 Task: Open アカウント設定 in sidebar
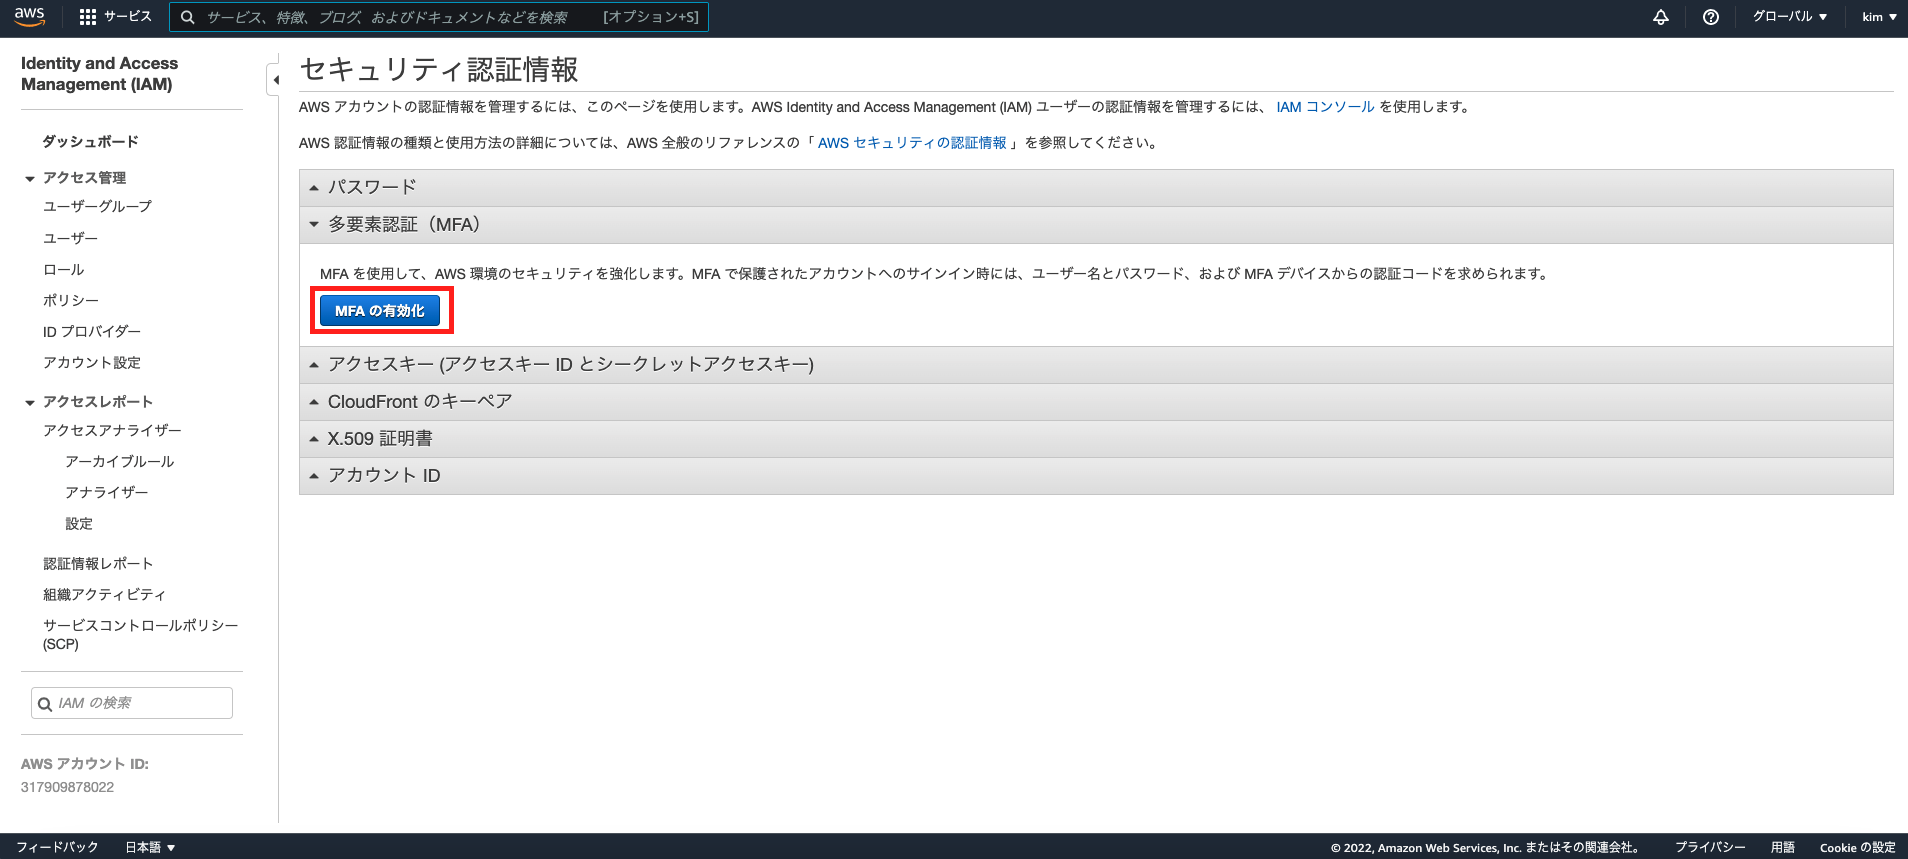91,362
